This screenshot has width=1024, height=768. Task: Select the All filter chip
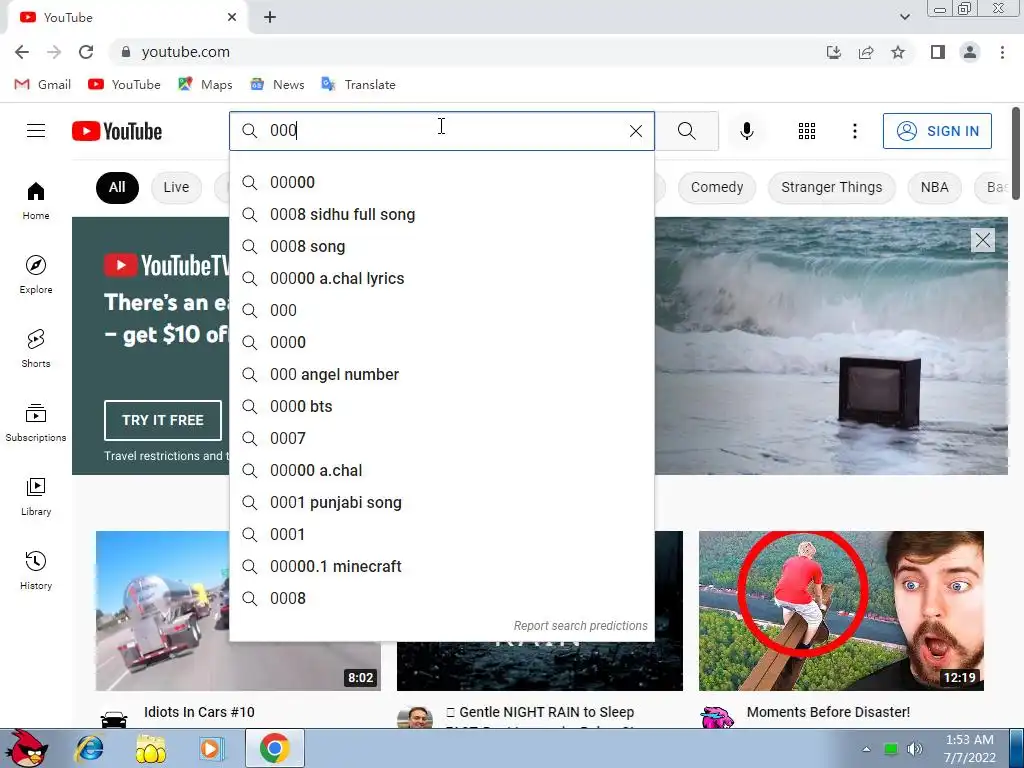pyautogui.click(x=117, y=187)
